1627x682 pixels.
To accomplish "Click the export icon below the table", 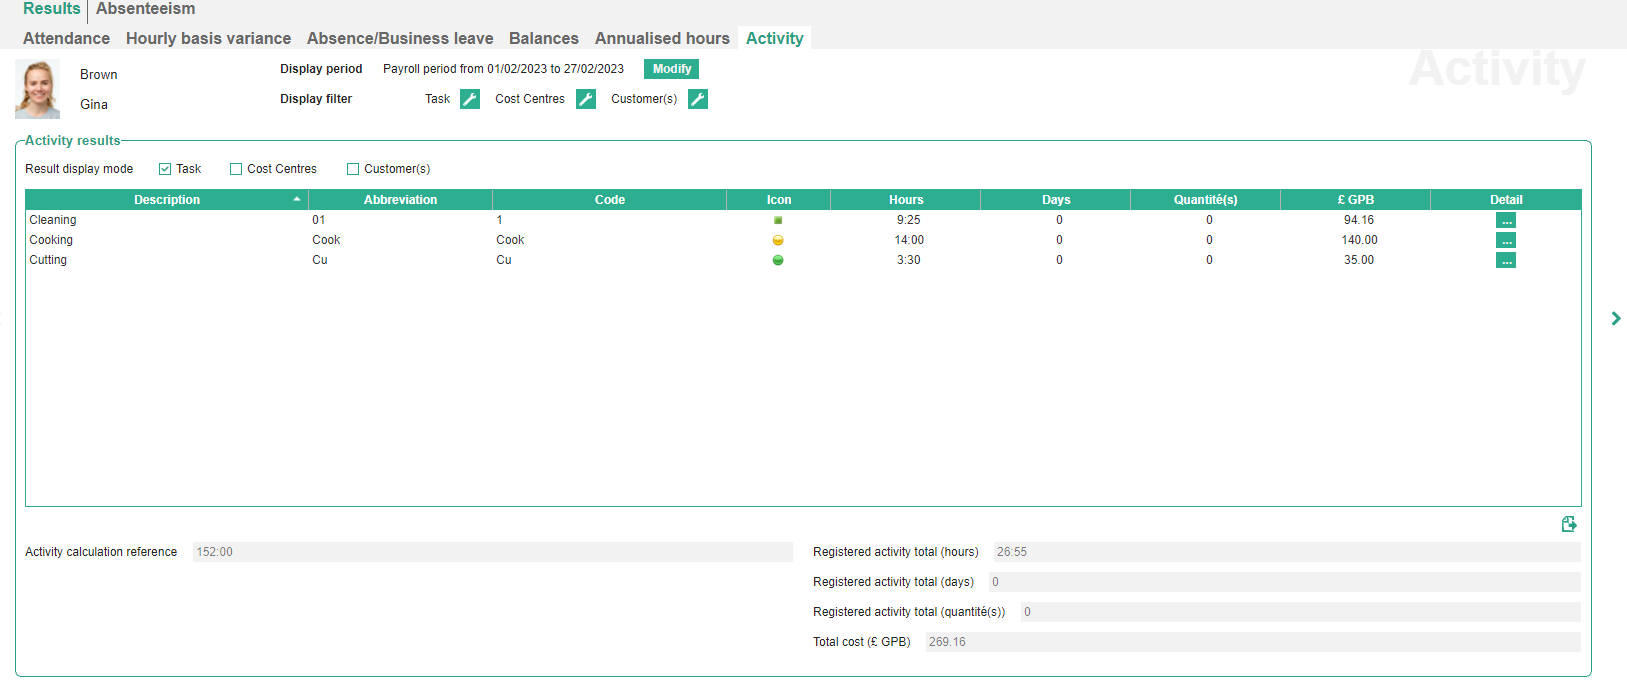I will coord(1569,524).
